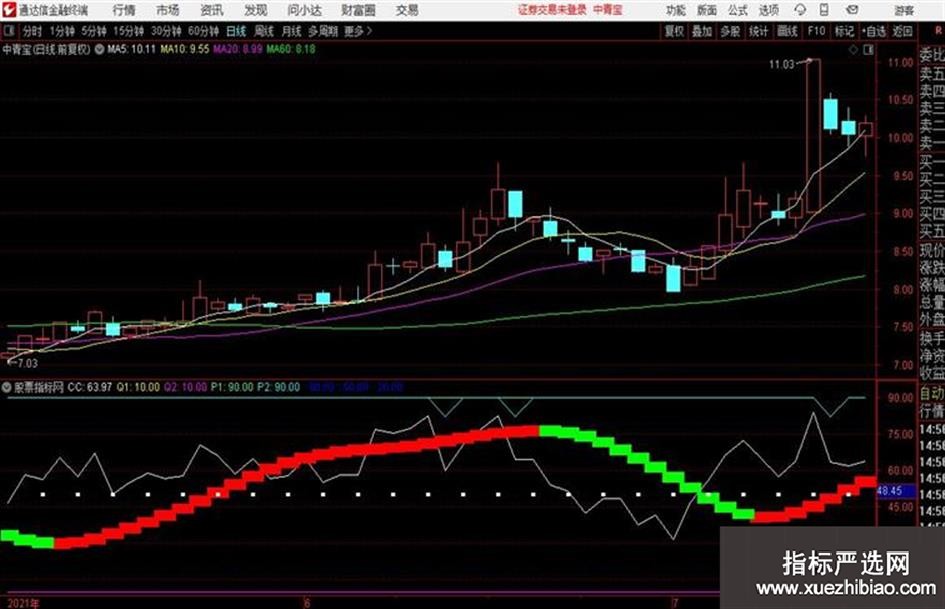
Task: Click the 游客 guest account label
Action: 903,10
